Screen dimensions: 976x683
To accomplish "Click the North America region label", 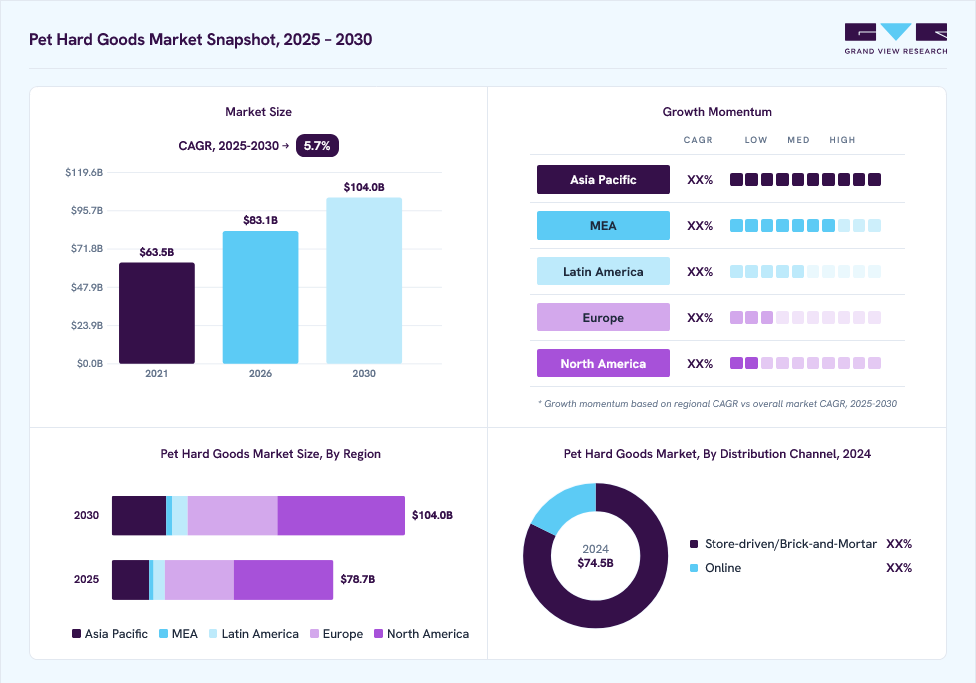I will click(x=603, y=363).
